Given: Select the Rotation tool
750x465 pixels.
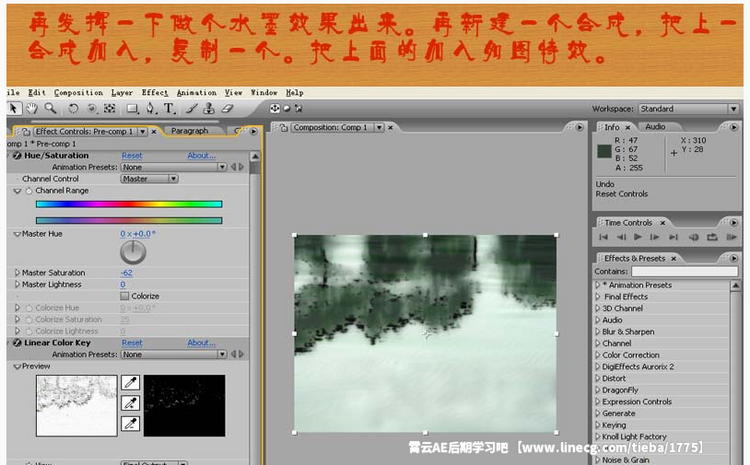Looking at the screenshot, I should [73, 109].
